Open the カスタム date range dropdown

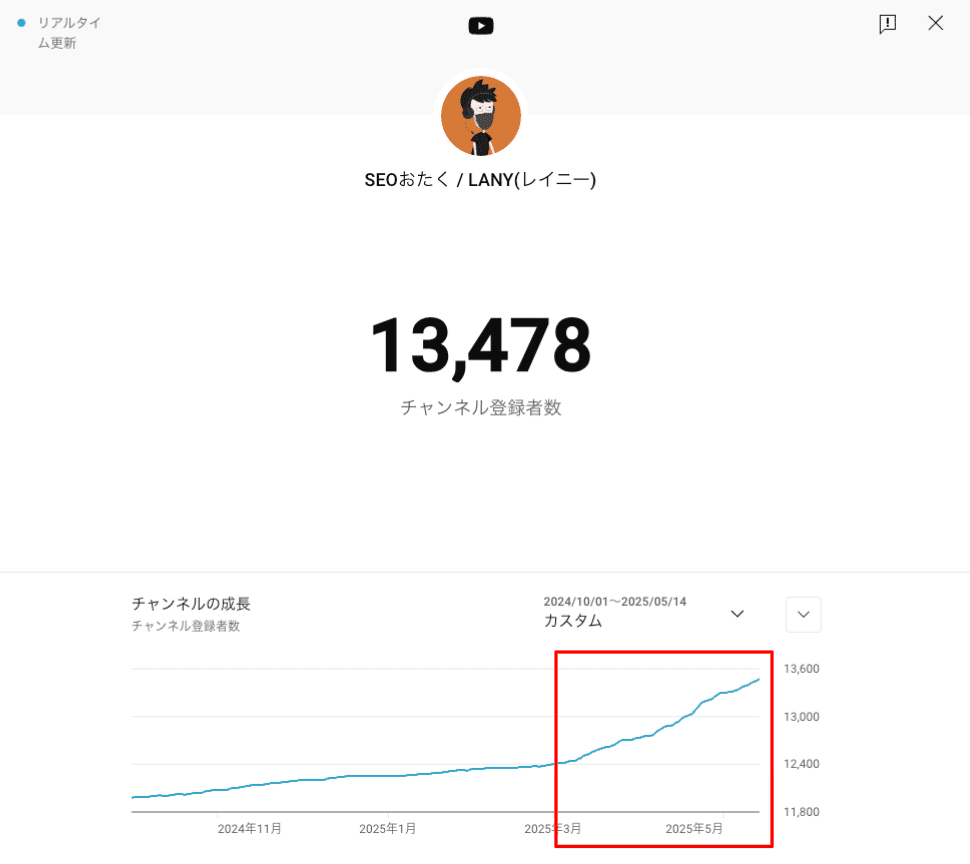pos(643,612)
